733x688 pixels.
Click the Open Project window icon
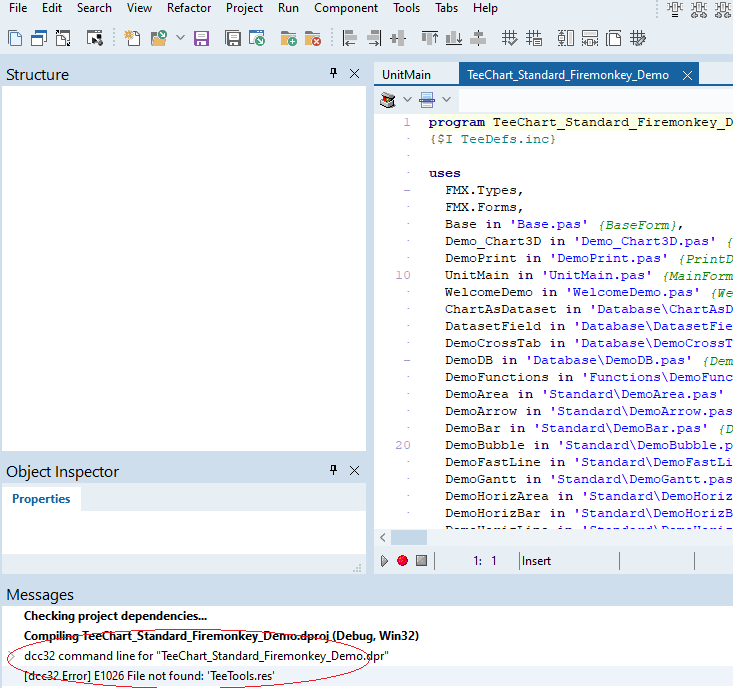[257, 38]
